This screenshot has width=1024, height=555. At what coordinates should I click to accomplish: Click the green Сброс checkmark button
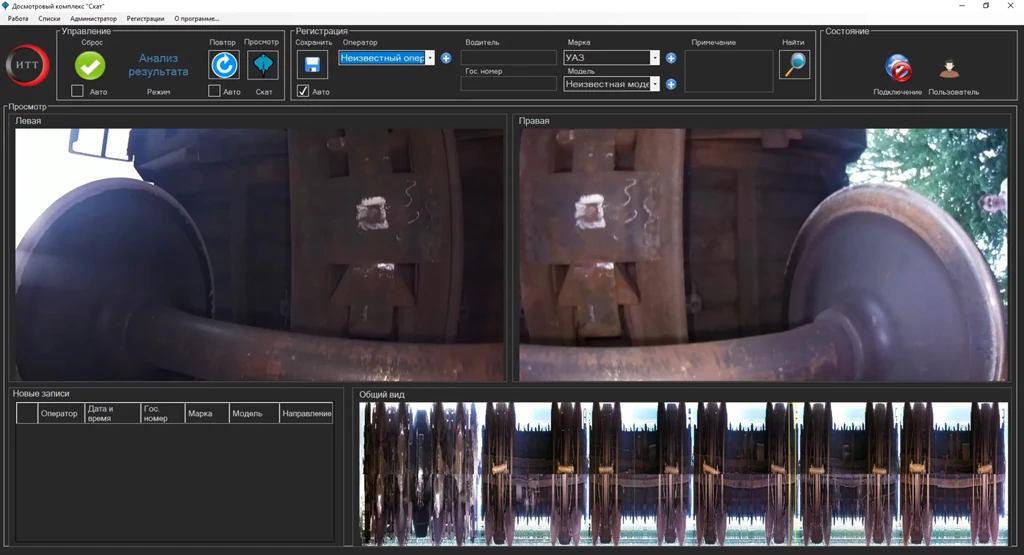coord(90,65)
